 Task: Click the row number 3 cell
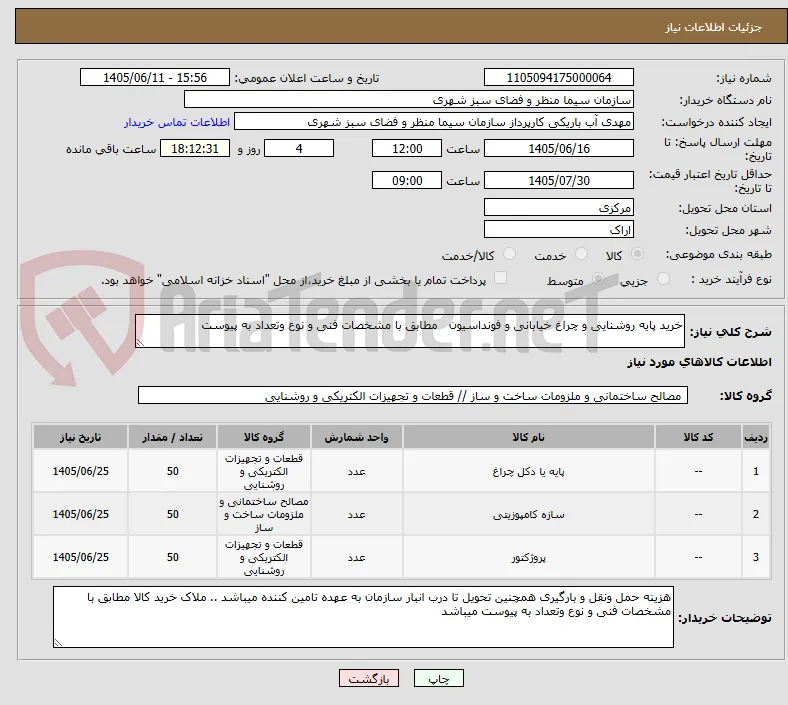click(755, 558)
